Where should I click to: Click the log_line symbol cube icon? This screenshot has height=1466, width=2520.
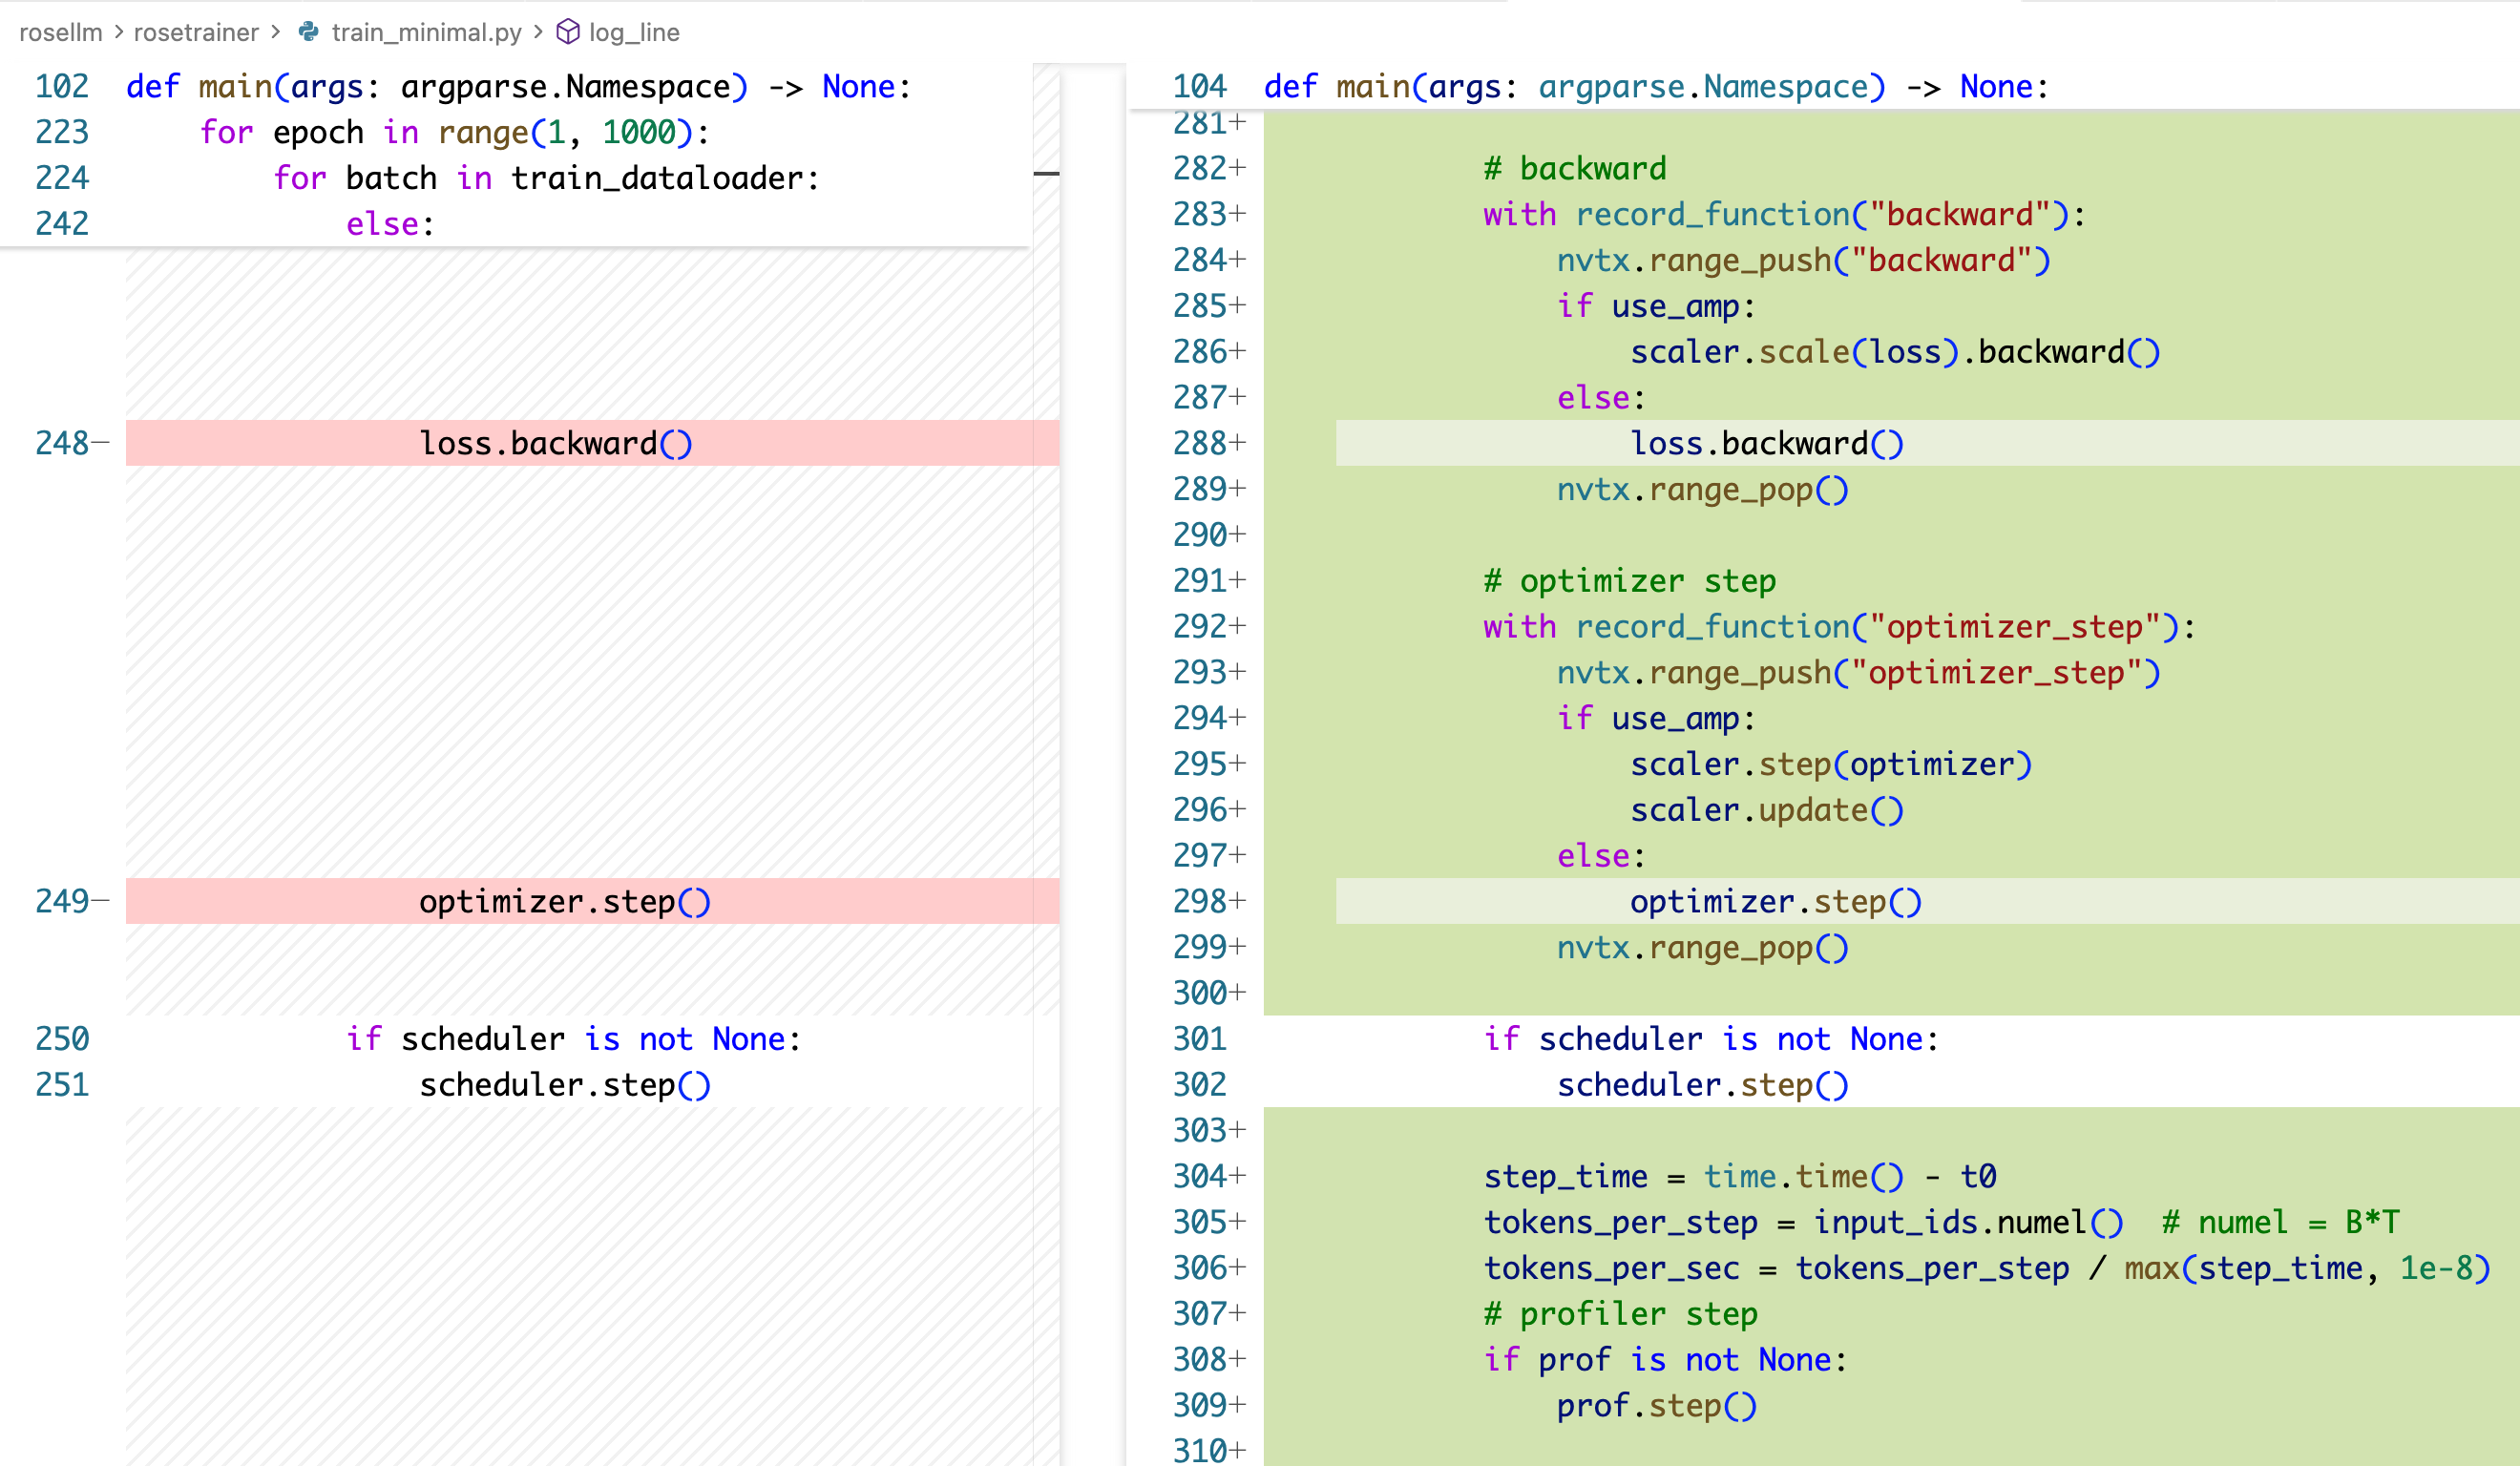(568, 32)
